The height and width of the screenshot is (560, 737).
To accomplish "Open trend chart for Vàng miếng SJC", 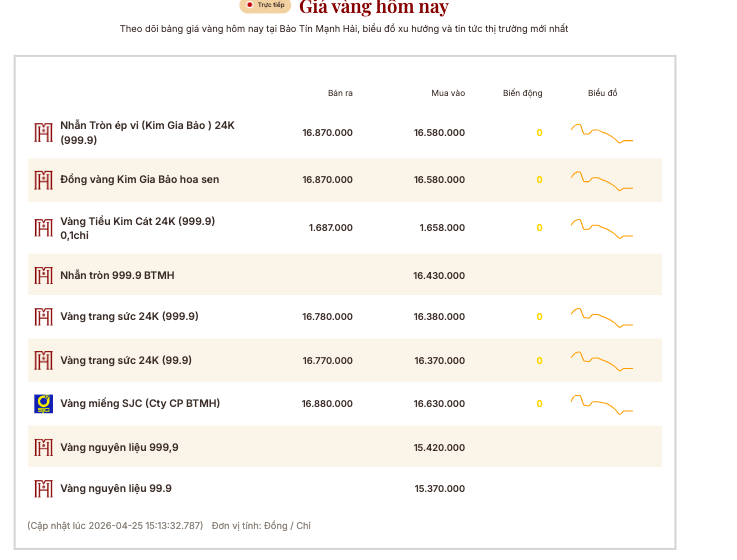I will (602, 404).
